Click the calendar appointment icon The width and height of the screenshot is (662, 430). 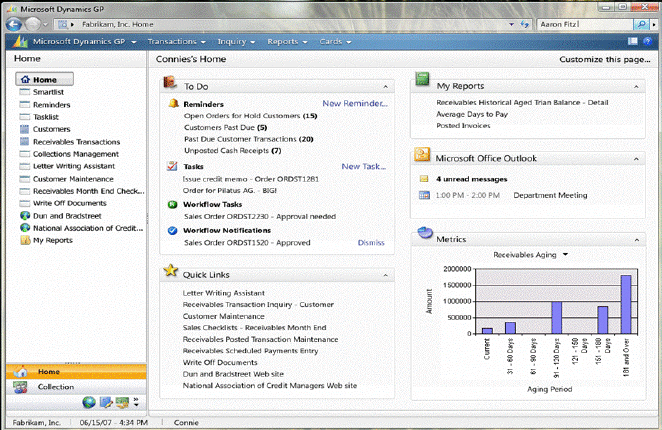(x=424, y=195)
